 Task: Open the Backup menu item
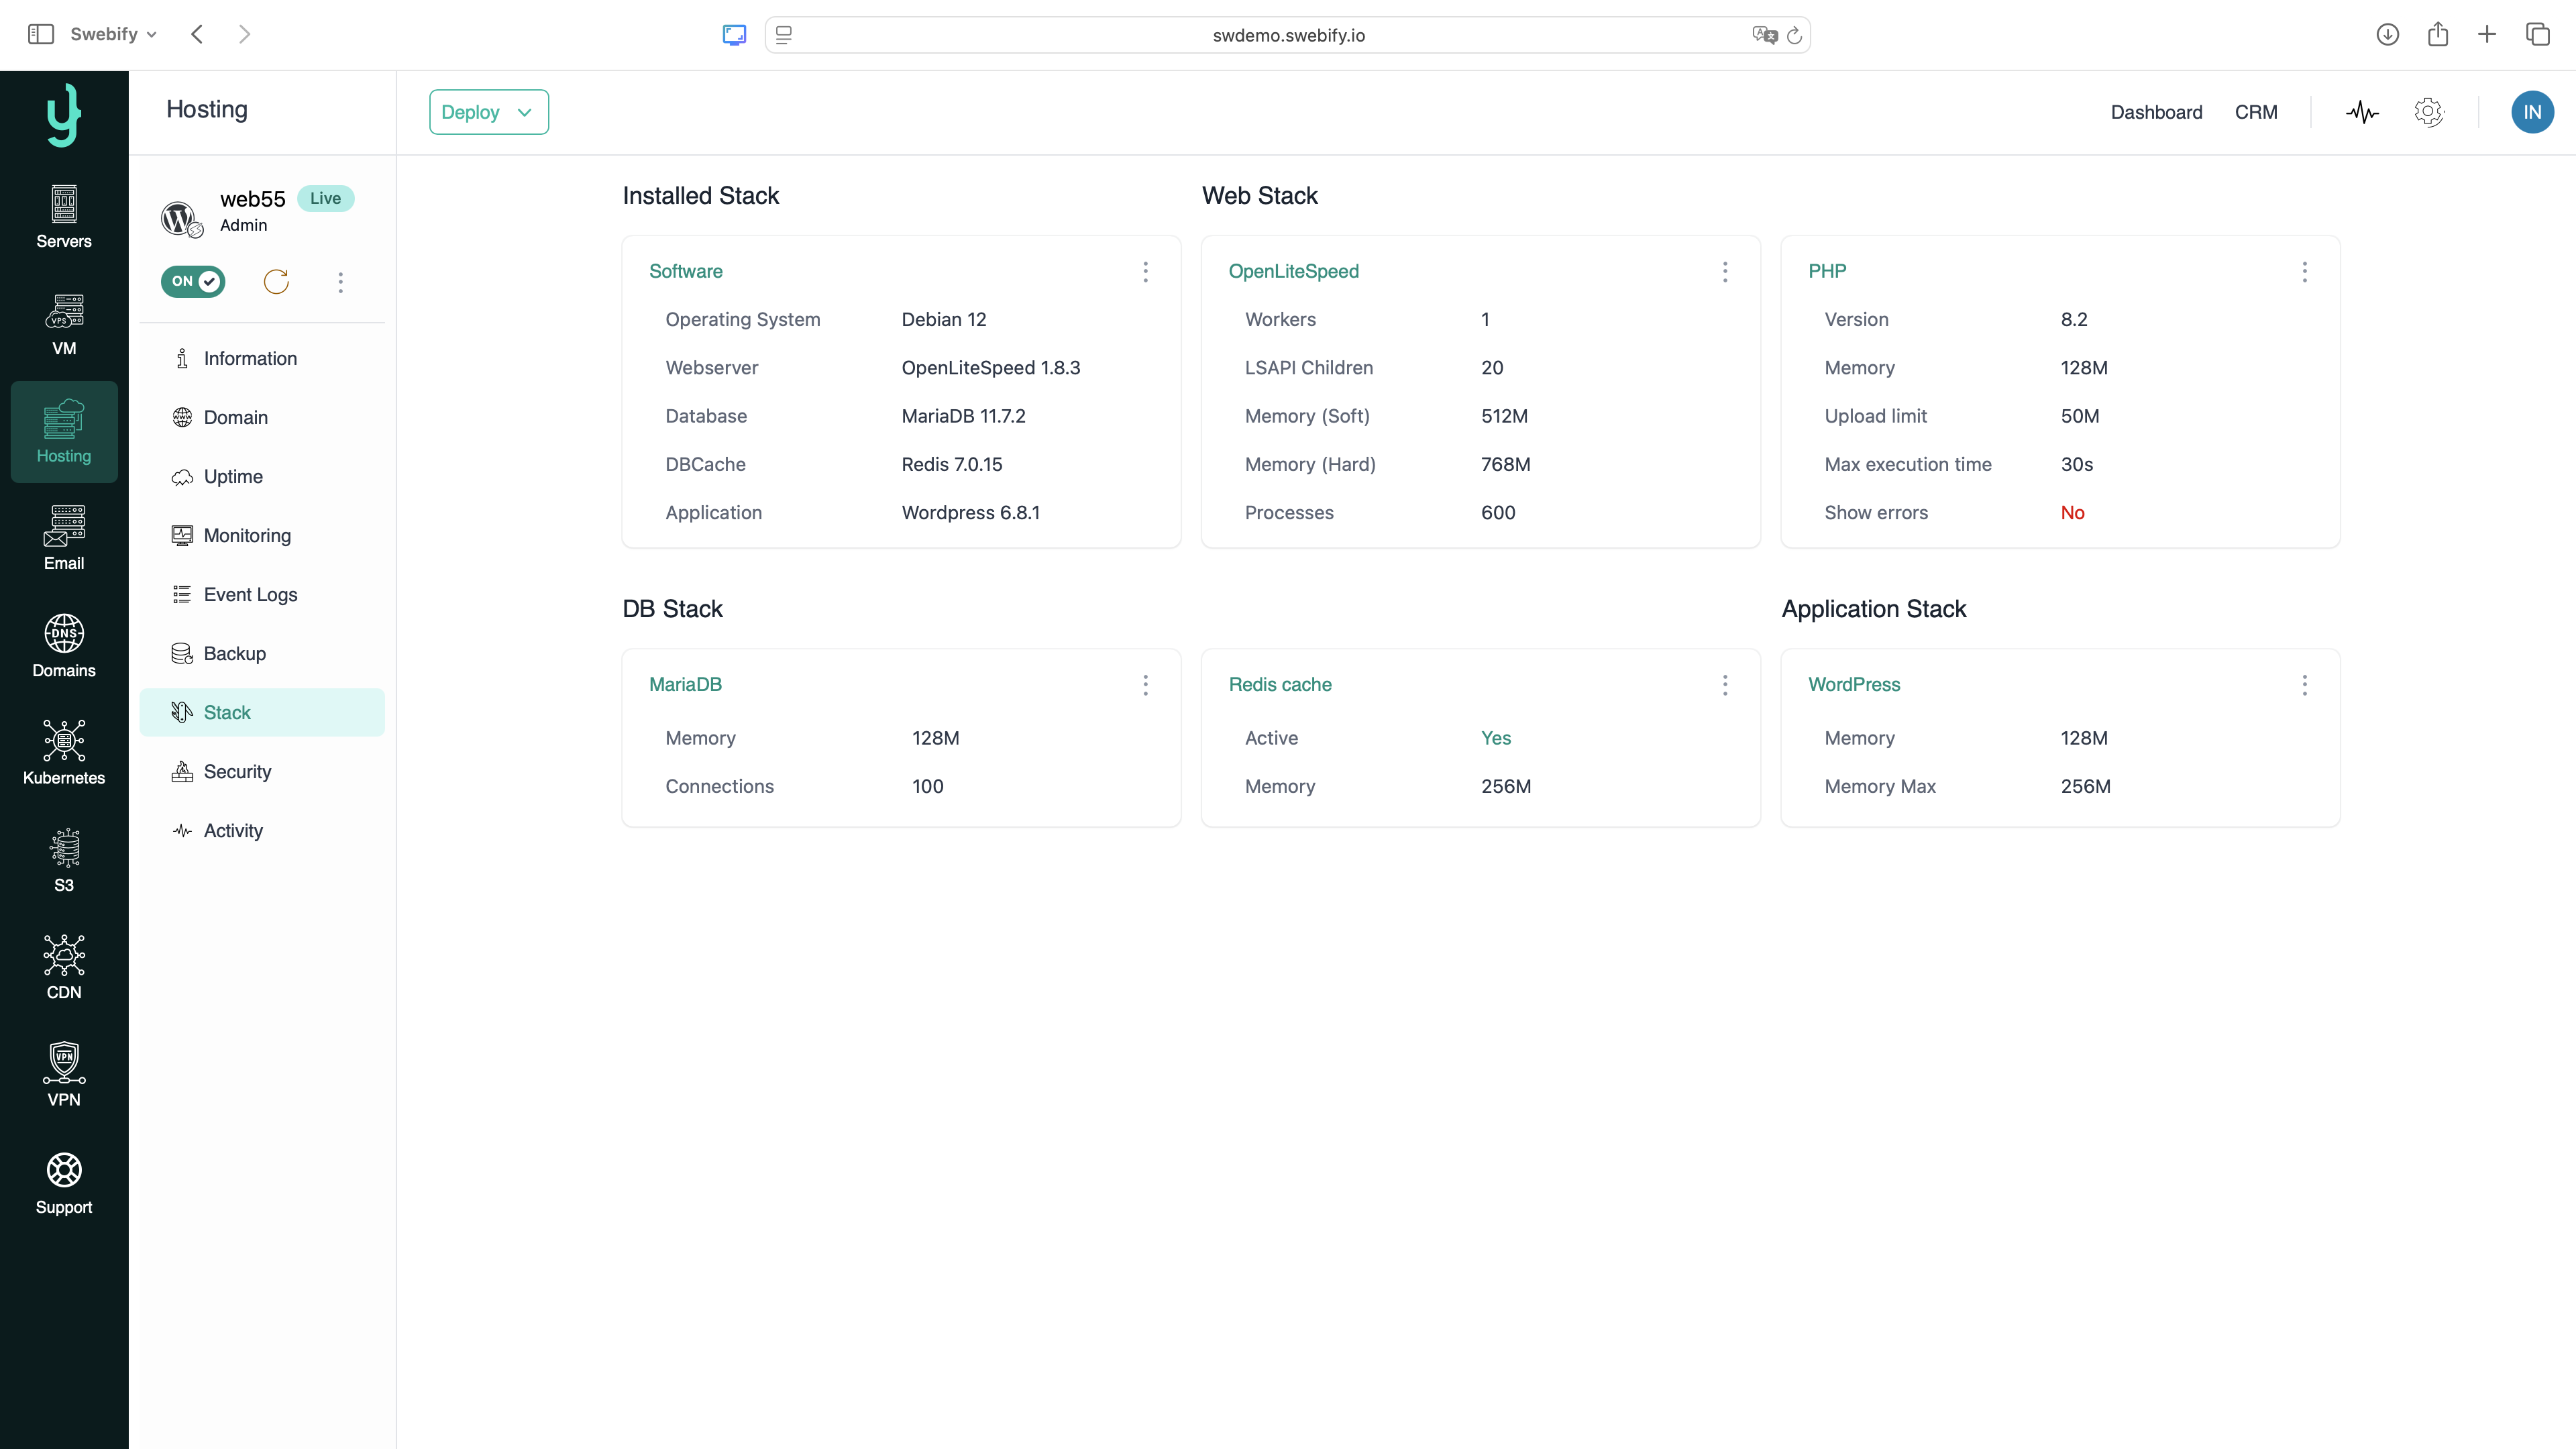coord(262,653)
